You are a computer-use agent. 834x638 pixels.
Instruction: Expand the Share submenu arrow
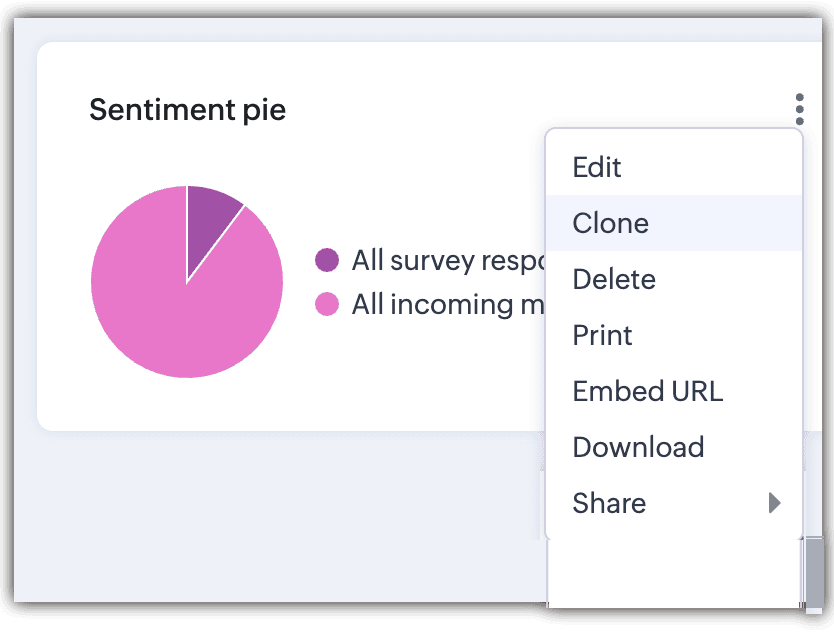[774, 503]
